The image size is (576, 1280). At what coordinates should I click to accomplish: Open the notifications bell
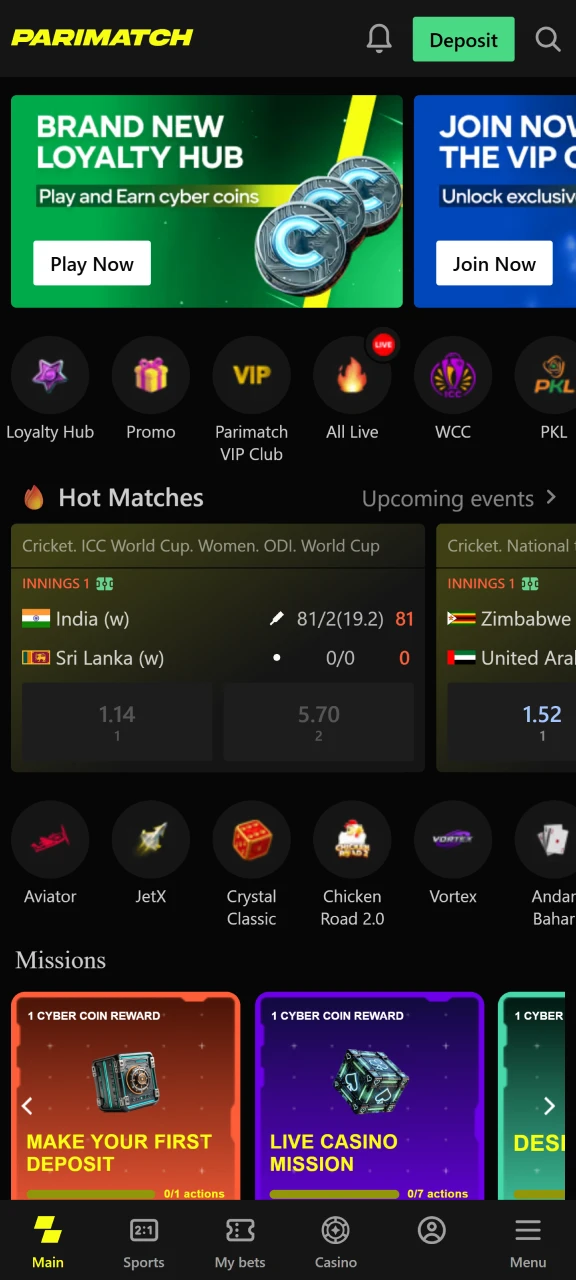pyautogui.click(x=379, y=39)
